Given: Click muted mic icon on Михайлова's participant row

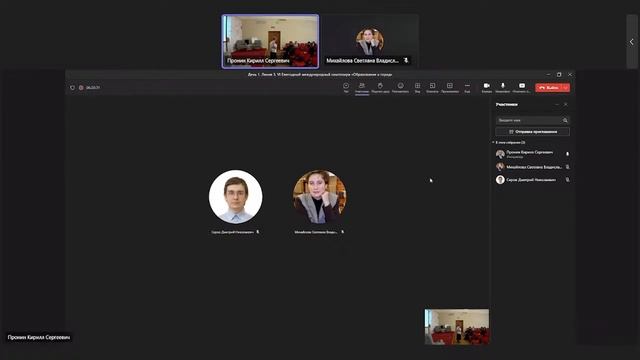Looking at the screenshot, I should coord(567,167).
